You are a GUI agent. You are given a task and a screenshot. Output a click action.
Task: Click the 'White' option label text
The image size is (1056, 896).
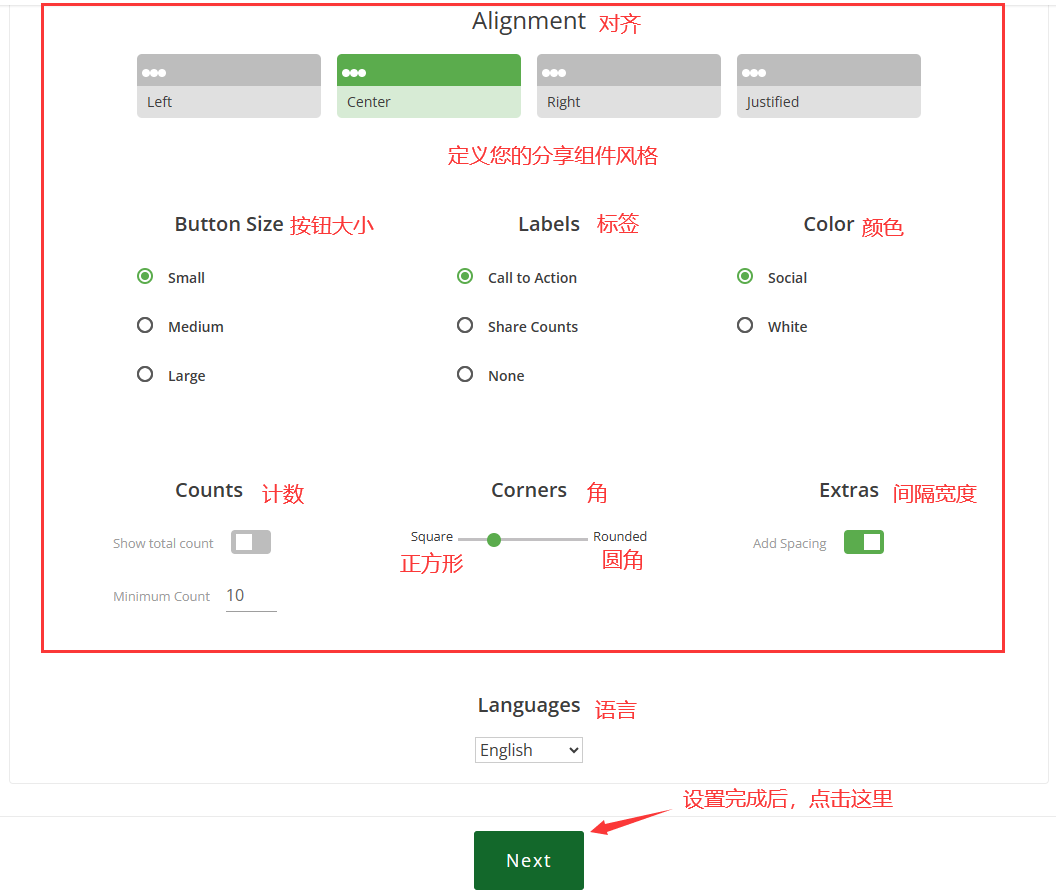tap(787, 327)
